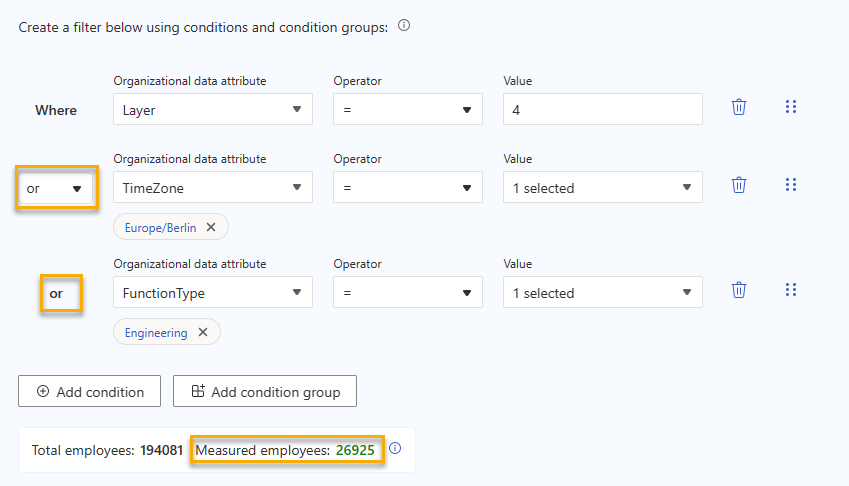Click the Add condition button
849x486 pixels.
(x=90, y=391)
